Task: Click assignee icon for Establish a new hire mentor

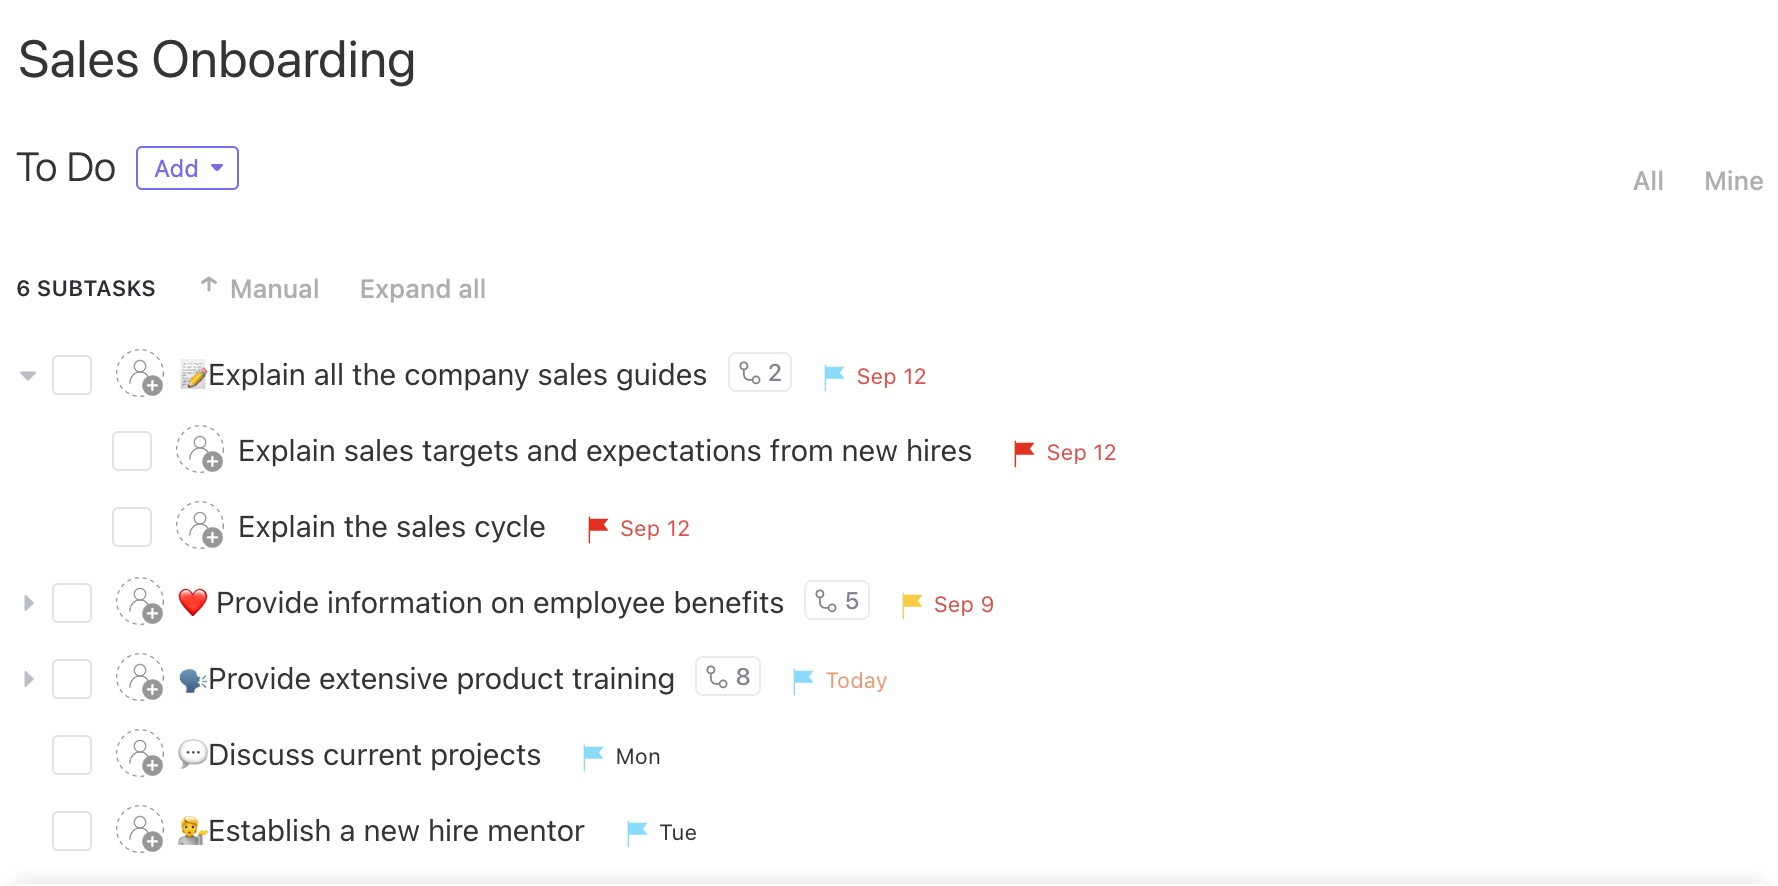Action: point(140,830)
